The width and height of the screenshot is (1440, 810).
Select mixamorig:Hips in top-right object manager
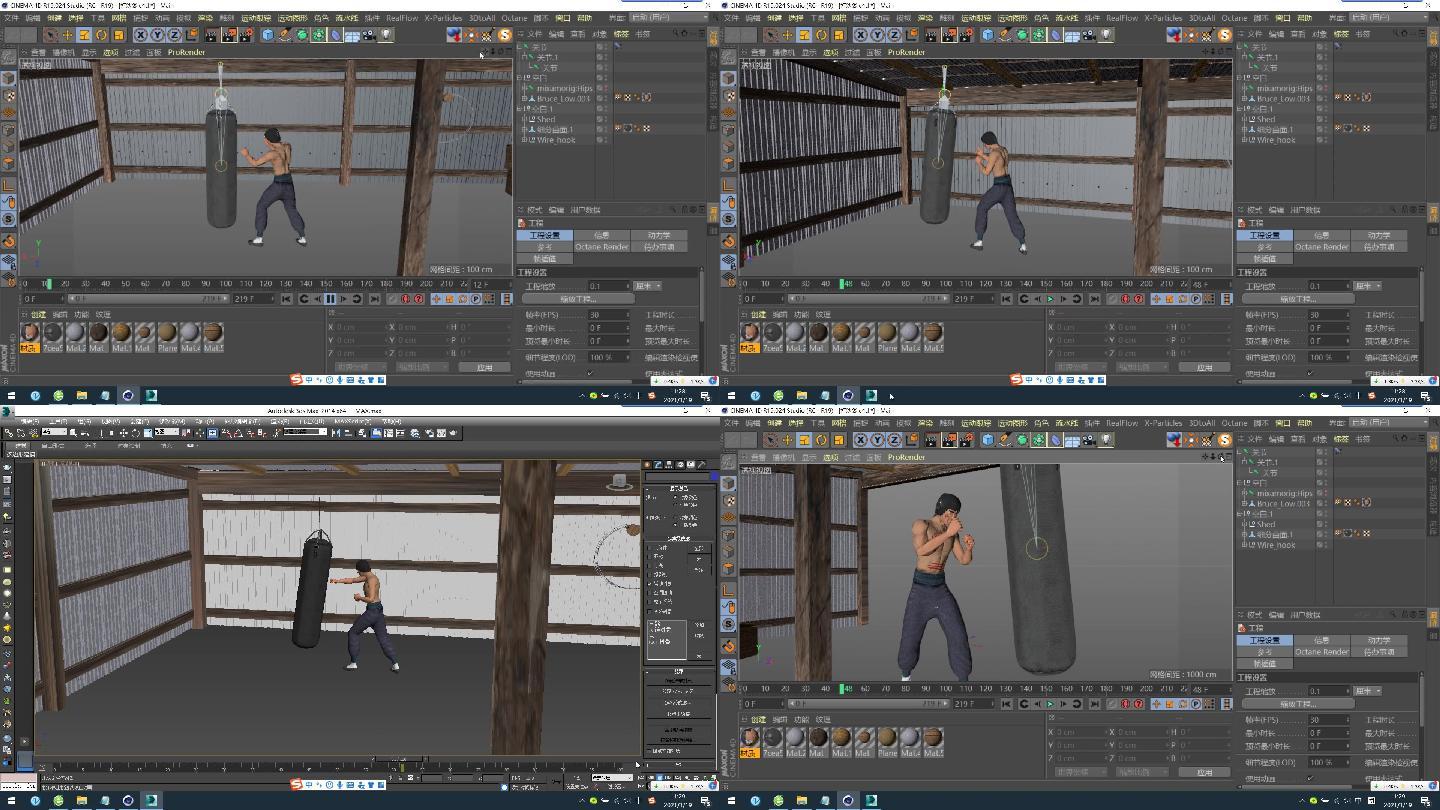pos(1285,88)
